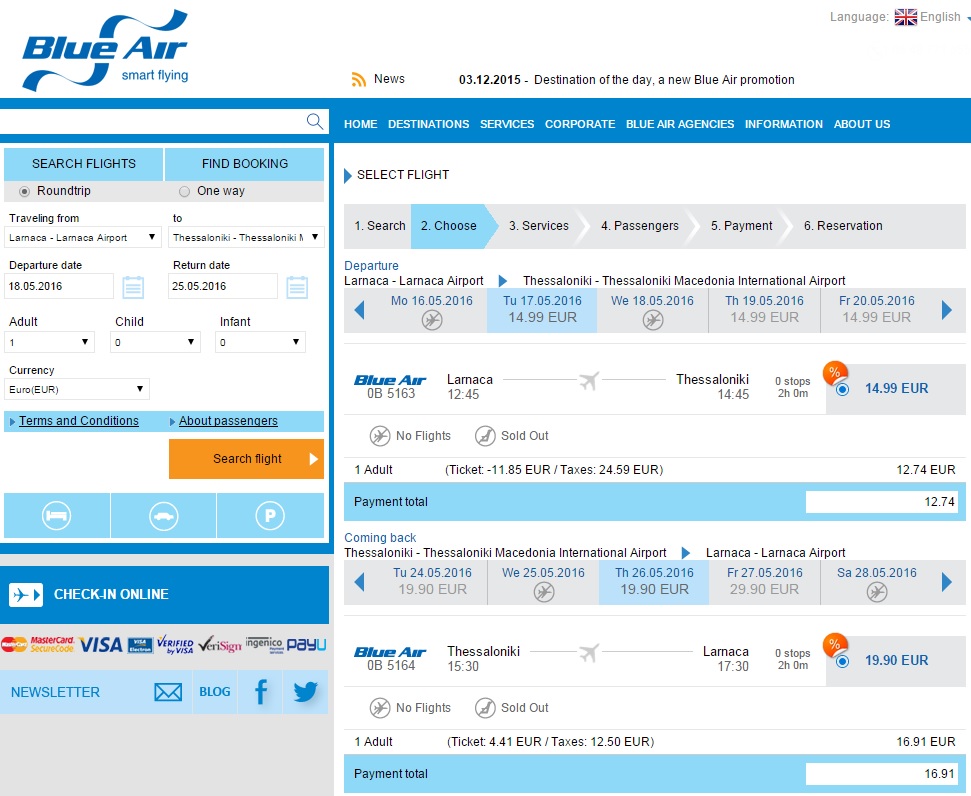The image size is (971, 796).
Task: Select return date Tu 24.05.2016
Action: point(432,582)
